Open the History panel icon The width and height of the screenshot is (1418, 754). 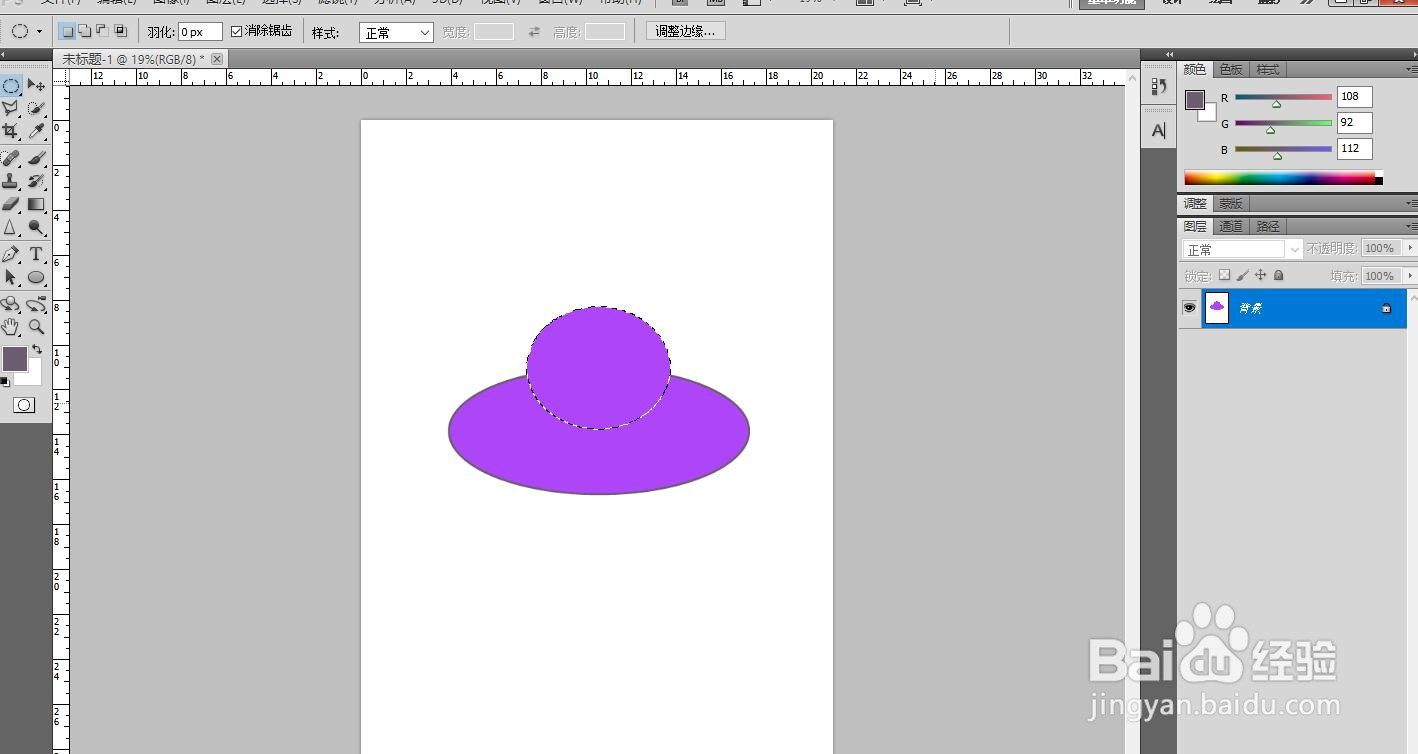coord(1158,87)
